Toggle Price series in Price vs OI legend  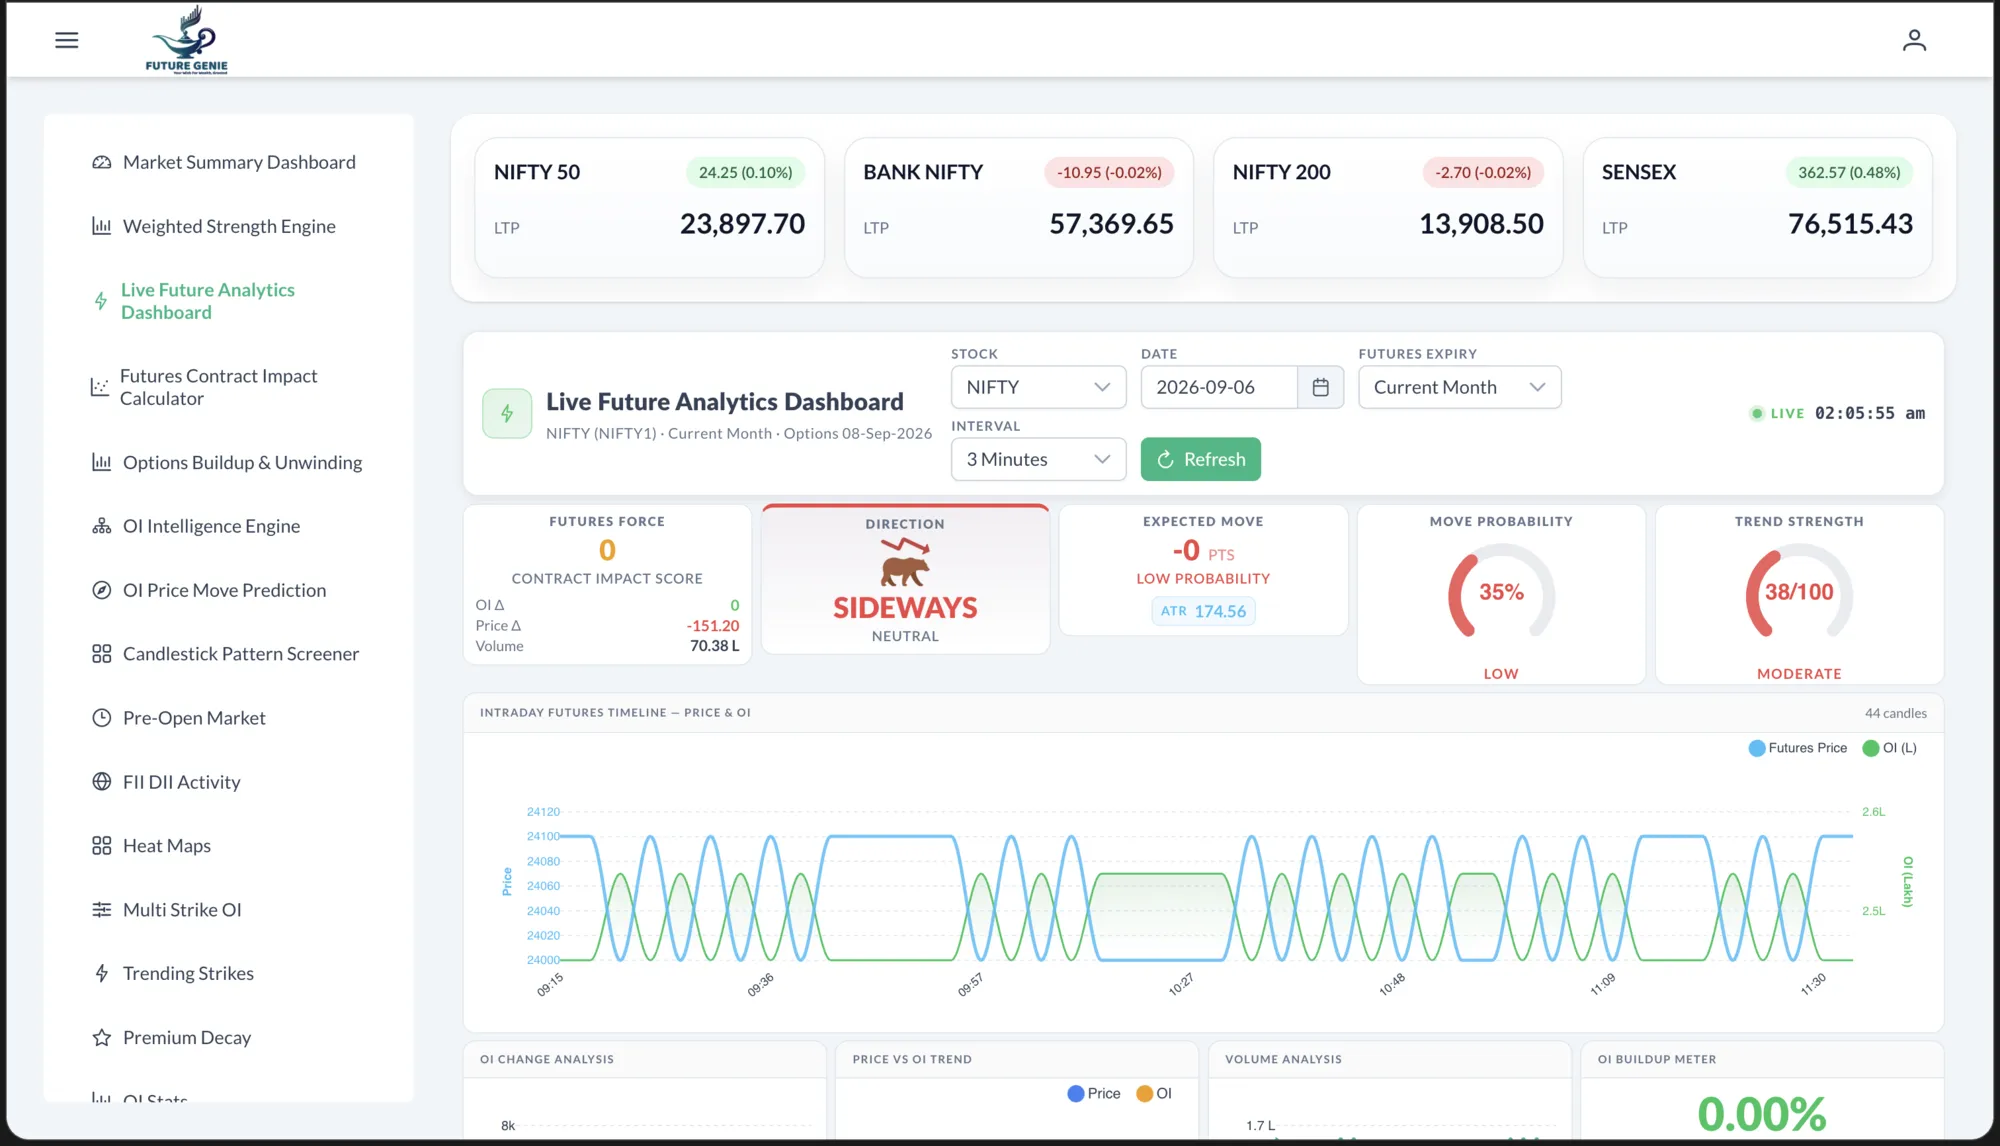coord(1094,1094)
